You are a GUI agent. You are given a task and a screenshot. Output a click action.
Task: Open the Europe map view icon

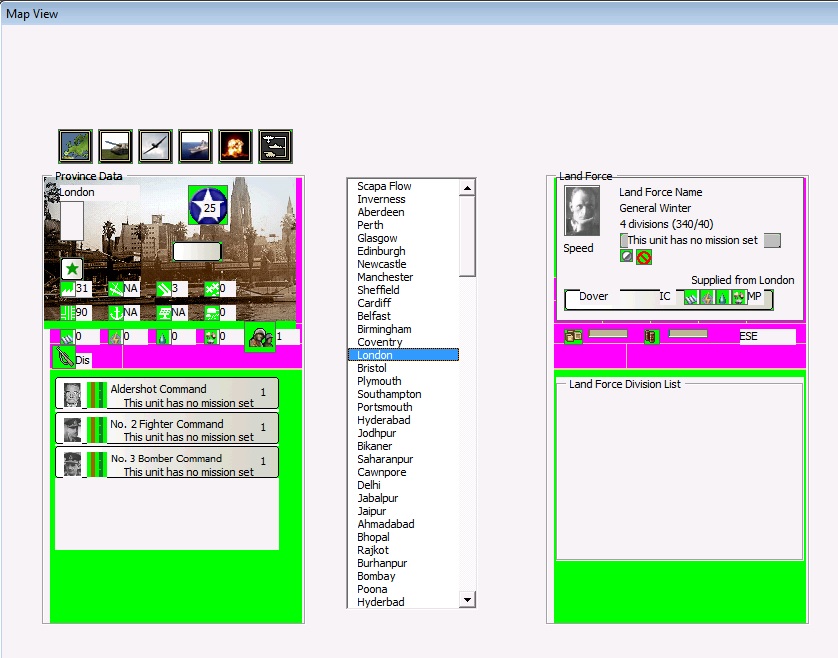75,146
